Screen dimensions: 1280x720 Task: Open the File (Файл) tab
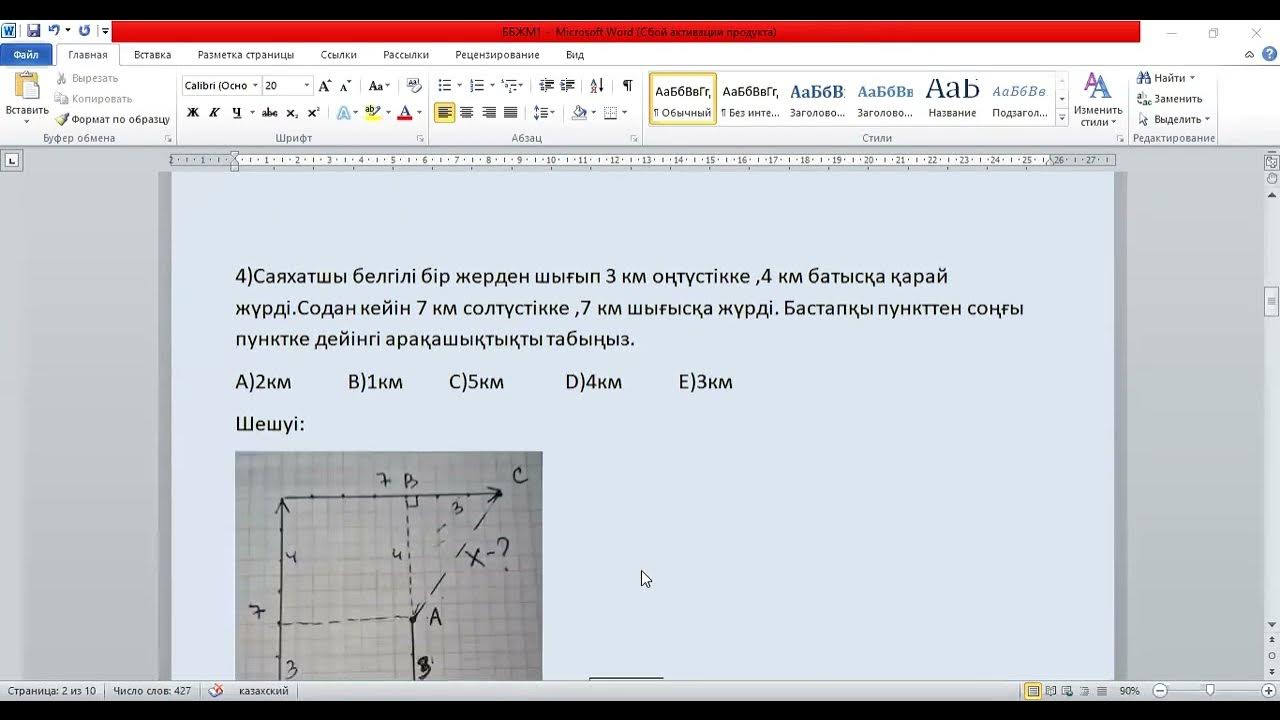[26, 55]
